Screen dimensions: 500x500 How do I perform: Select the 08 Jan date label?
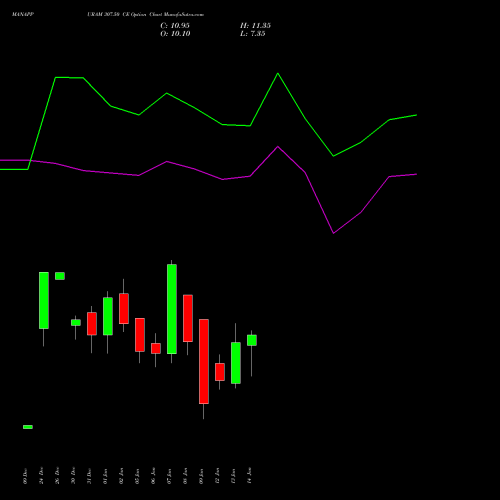186,476
